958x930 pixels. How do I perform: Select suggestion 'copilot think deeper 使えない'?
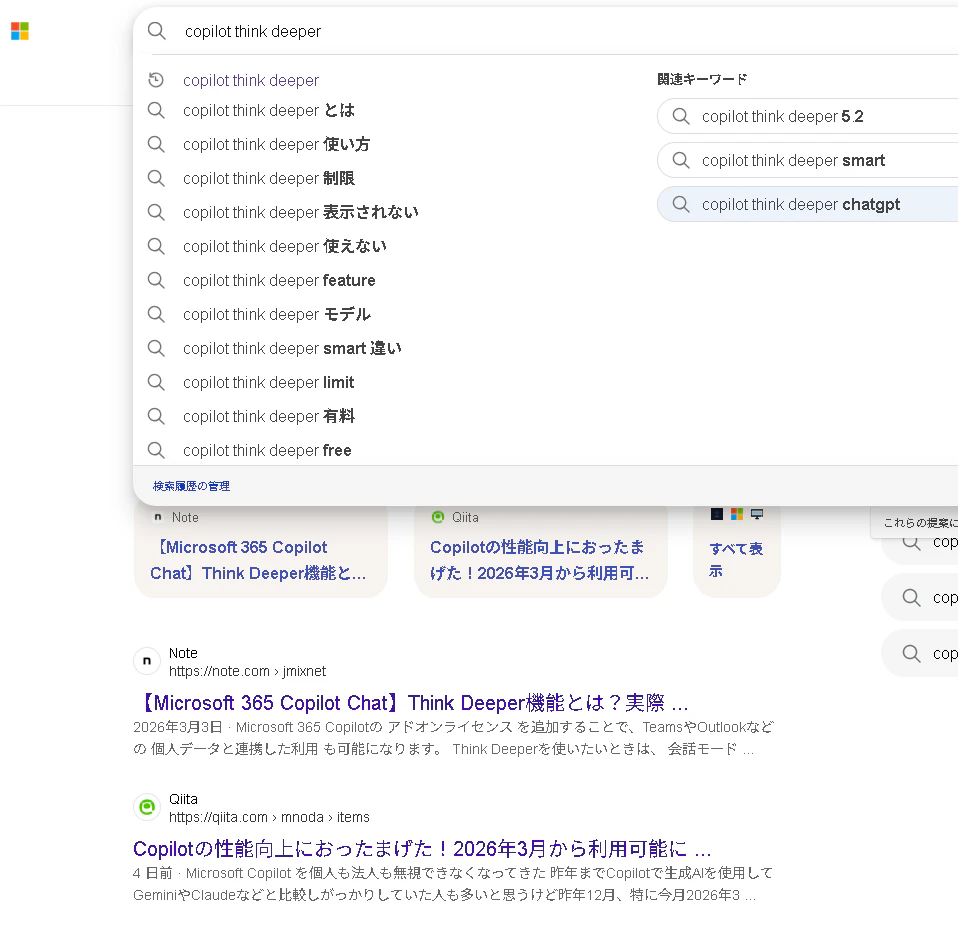(285, 246)
